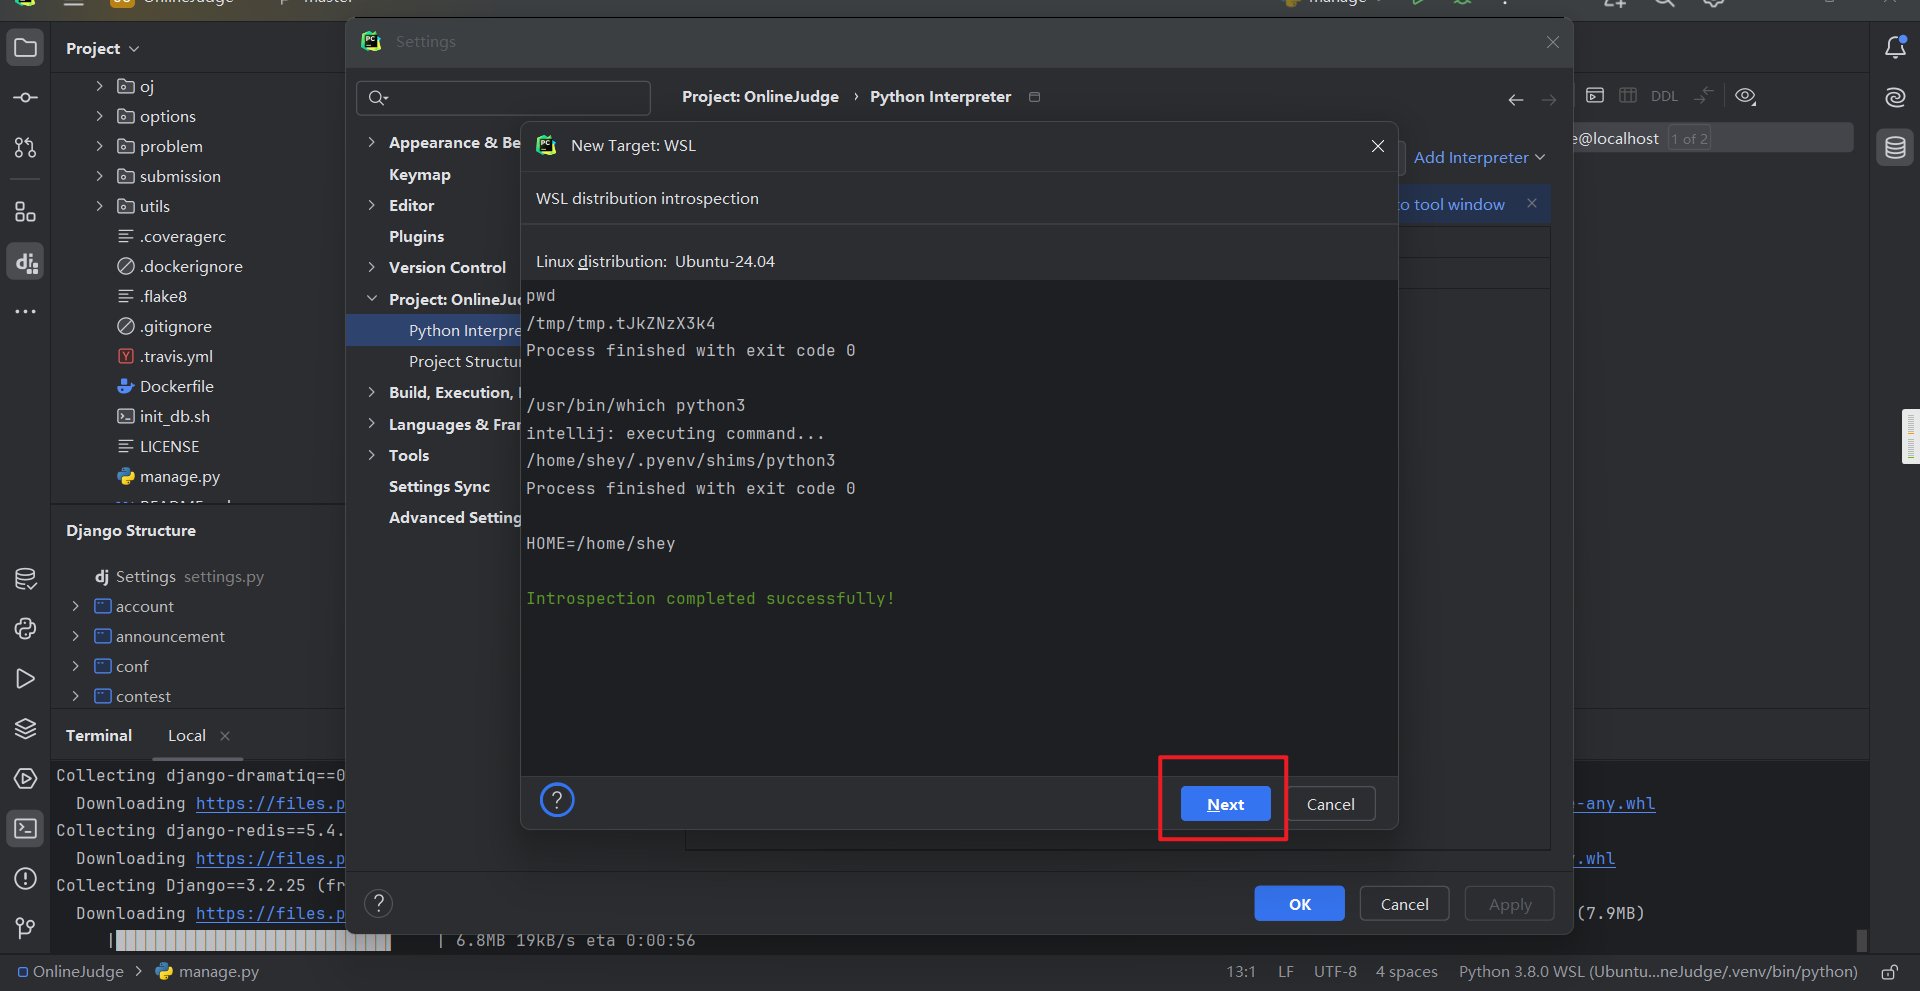Image resolution: width=1920 pixels, height=991 pixels.
Task: Click the read-only lock icon in status bar
Action: click(1889, 972)
